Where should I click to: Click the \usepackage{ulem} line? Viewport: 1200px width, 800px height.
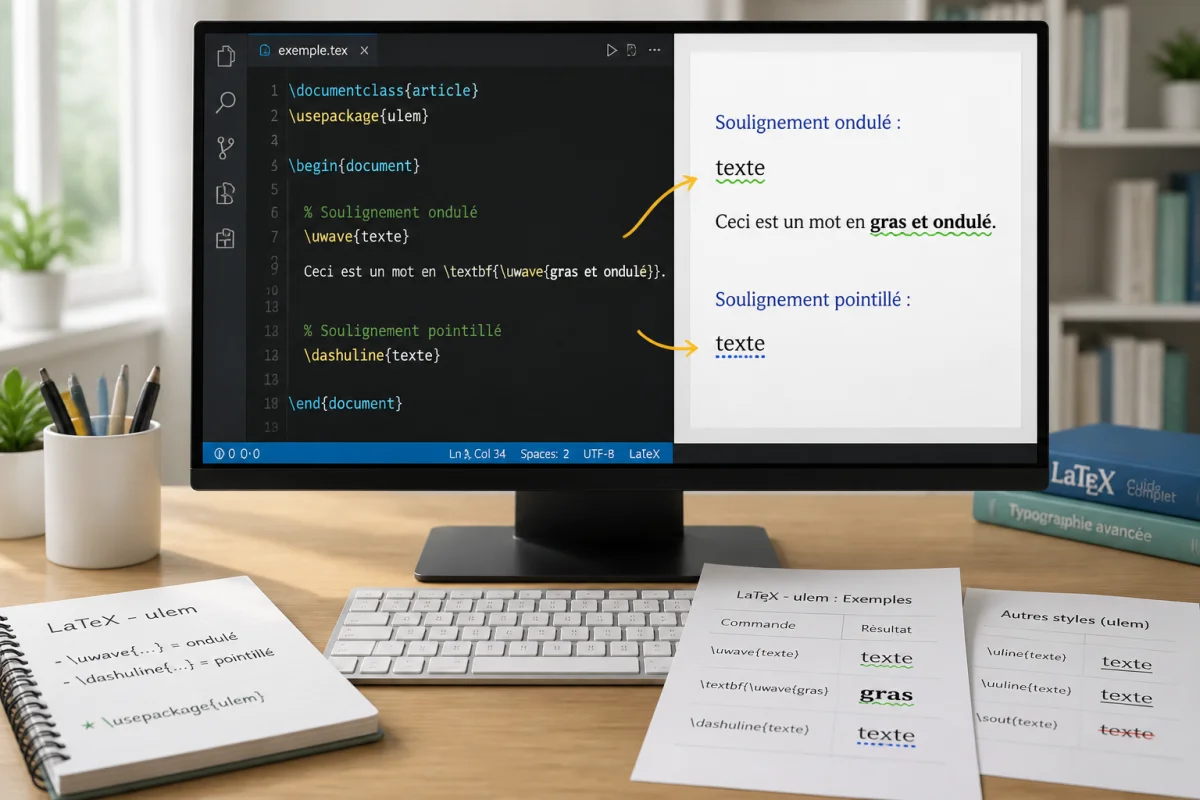(358, 116)
